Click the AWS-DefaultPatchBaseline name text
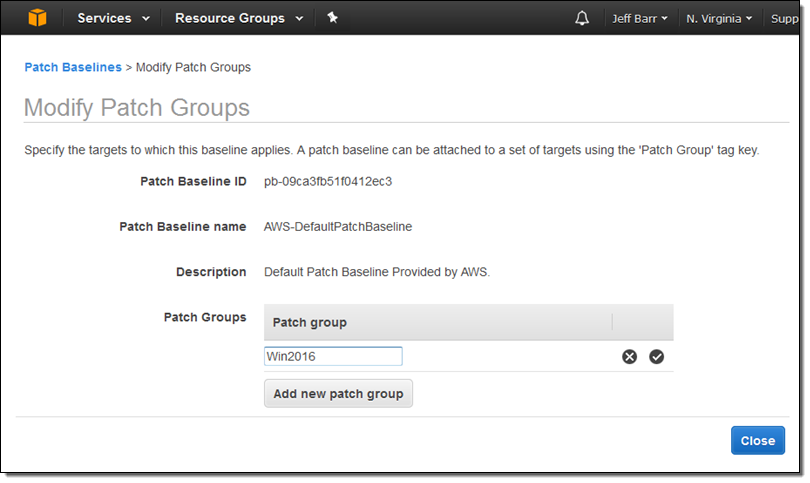 click(x=337, y=227)
